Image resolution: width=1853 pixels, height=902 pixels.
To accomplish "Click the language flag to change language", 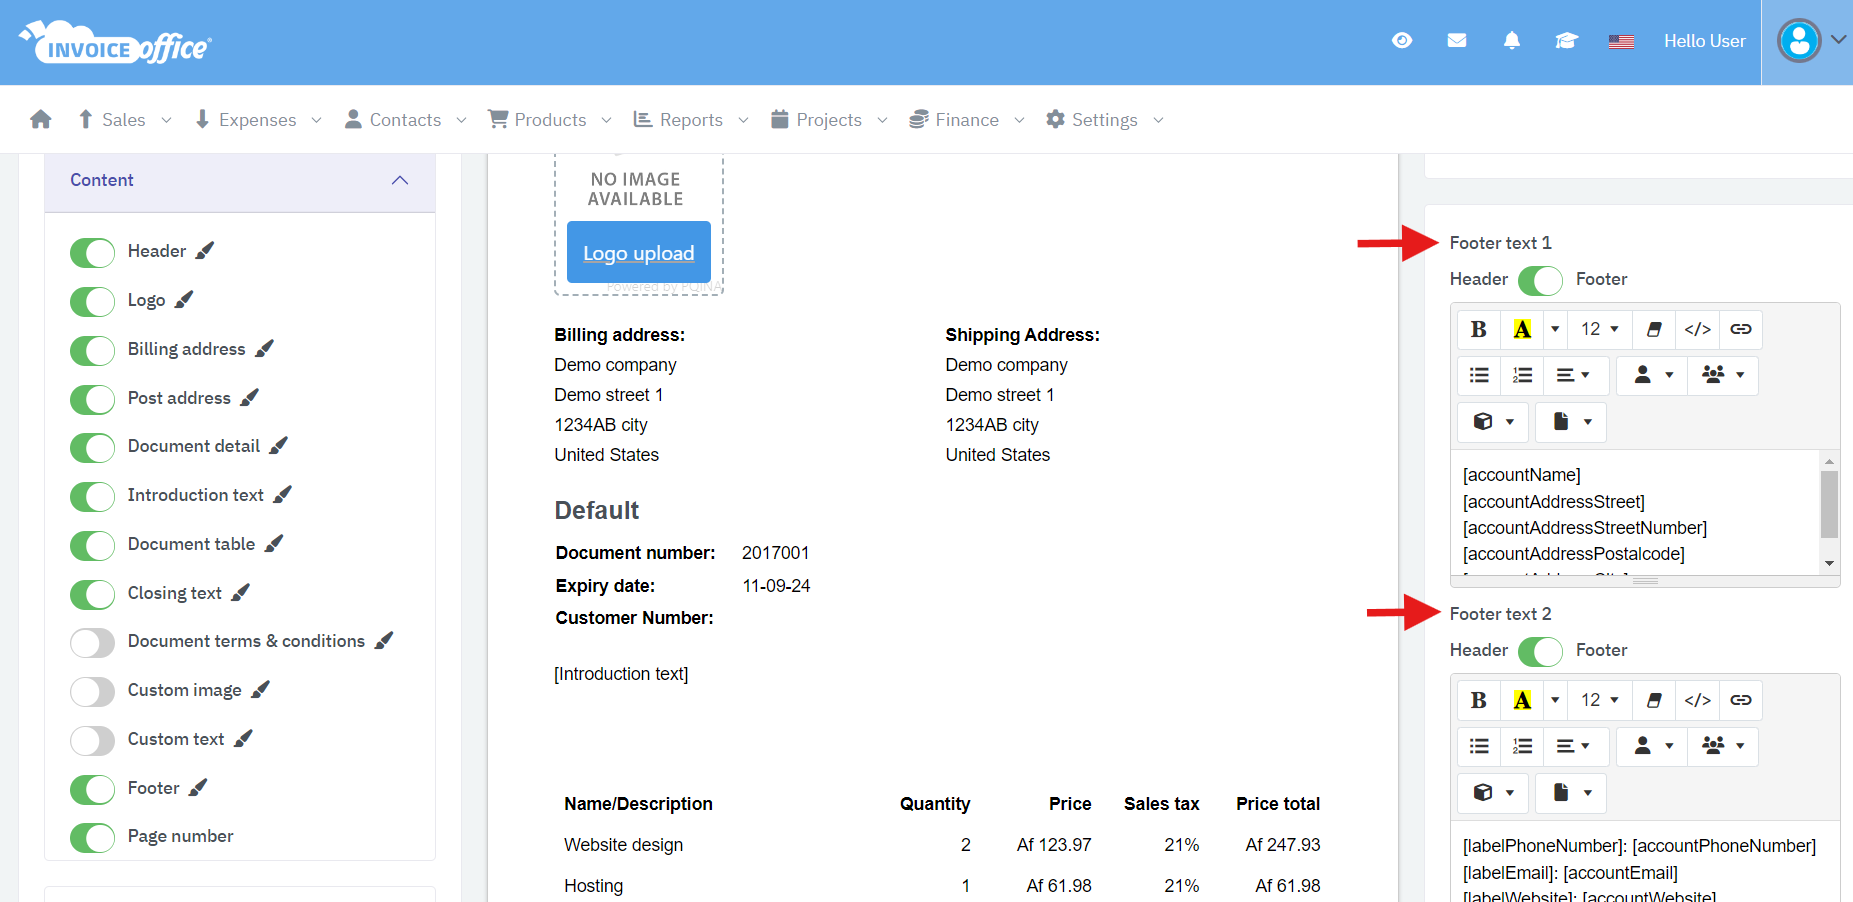I will pos(1621,41).
